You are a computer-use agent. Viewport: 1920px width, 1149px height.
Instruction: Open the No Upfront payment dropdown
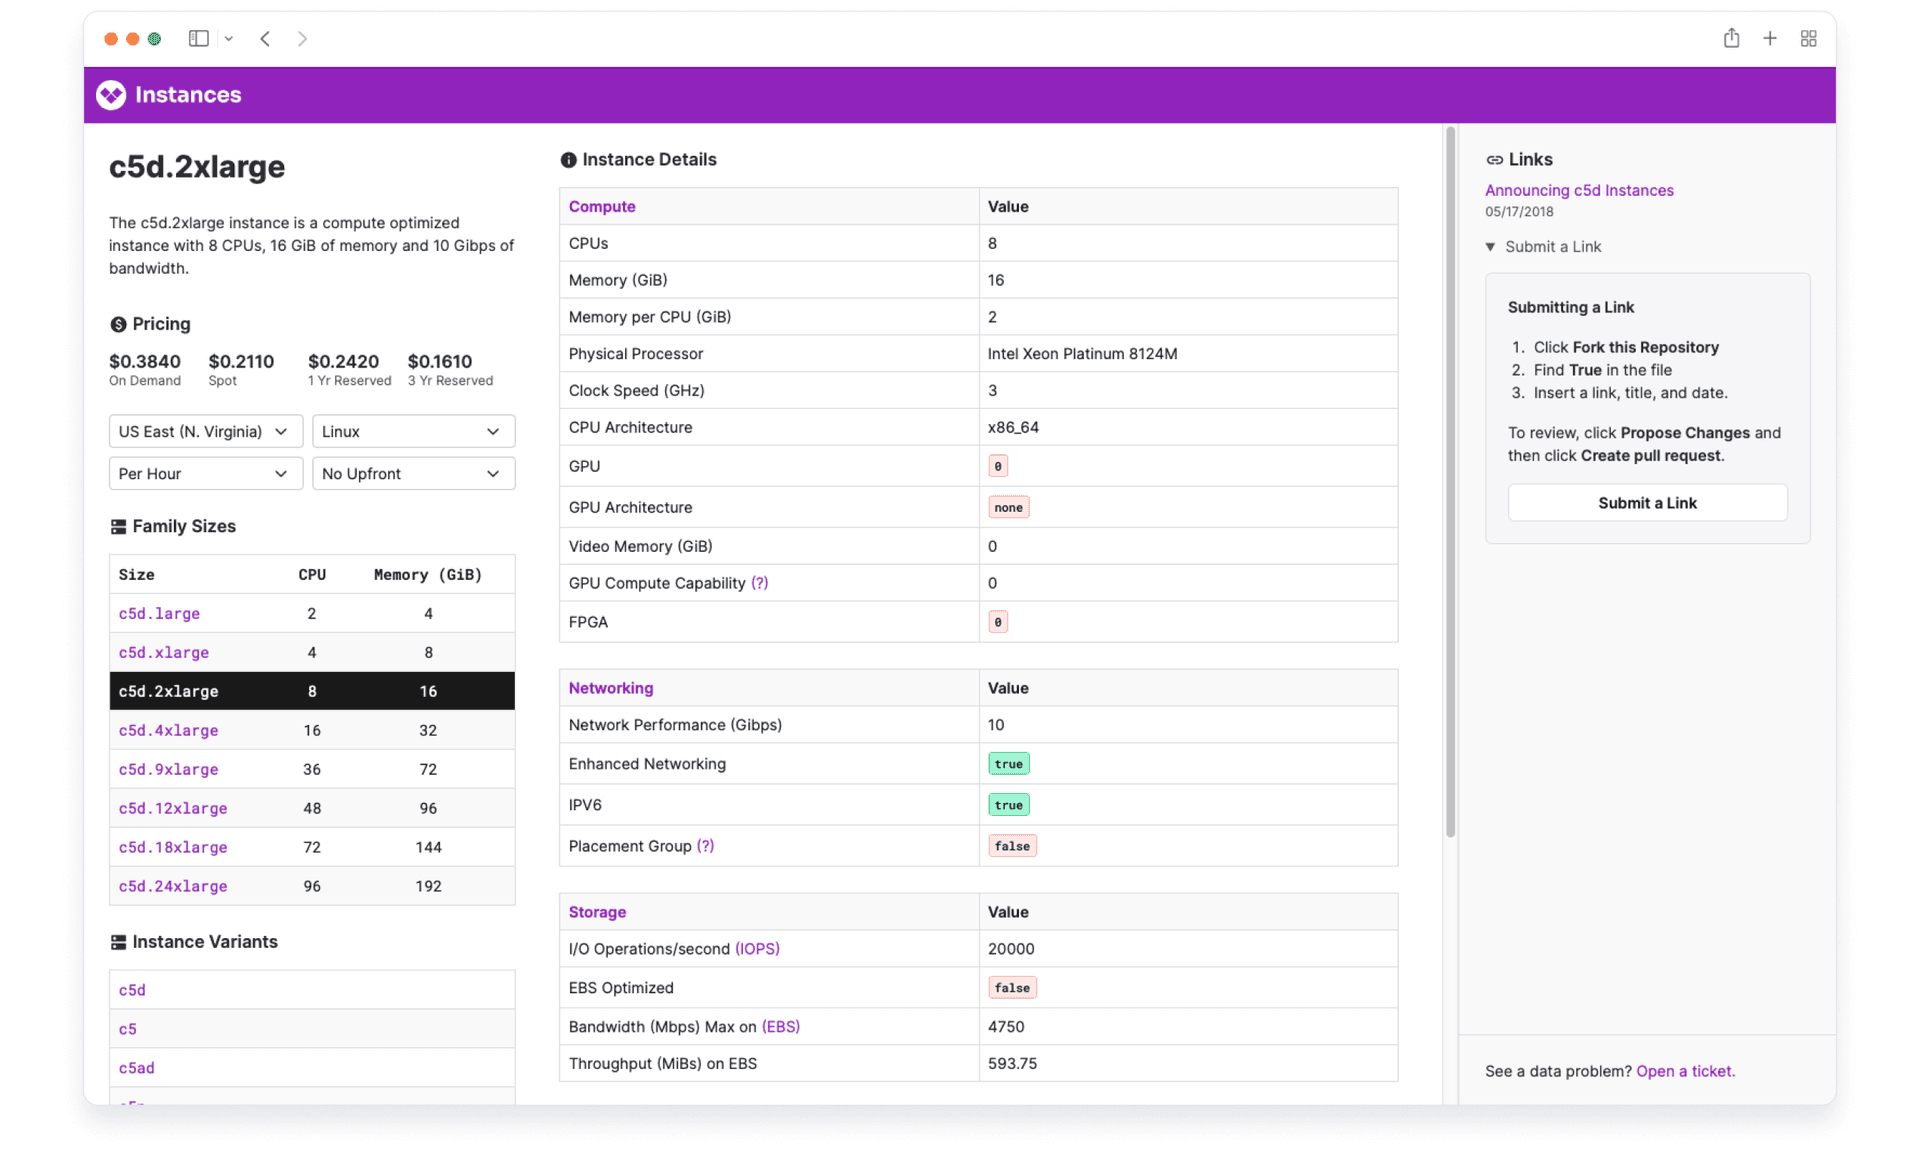(x=413, y=473)
